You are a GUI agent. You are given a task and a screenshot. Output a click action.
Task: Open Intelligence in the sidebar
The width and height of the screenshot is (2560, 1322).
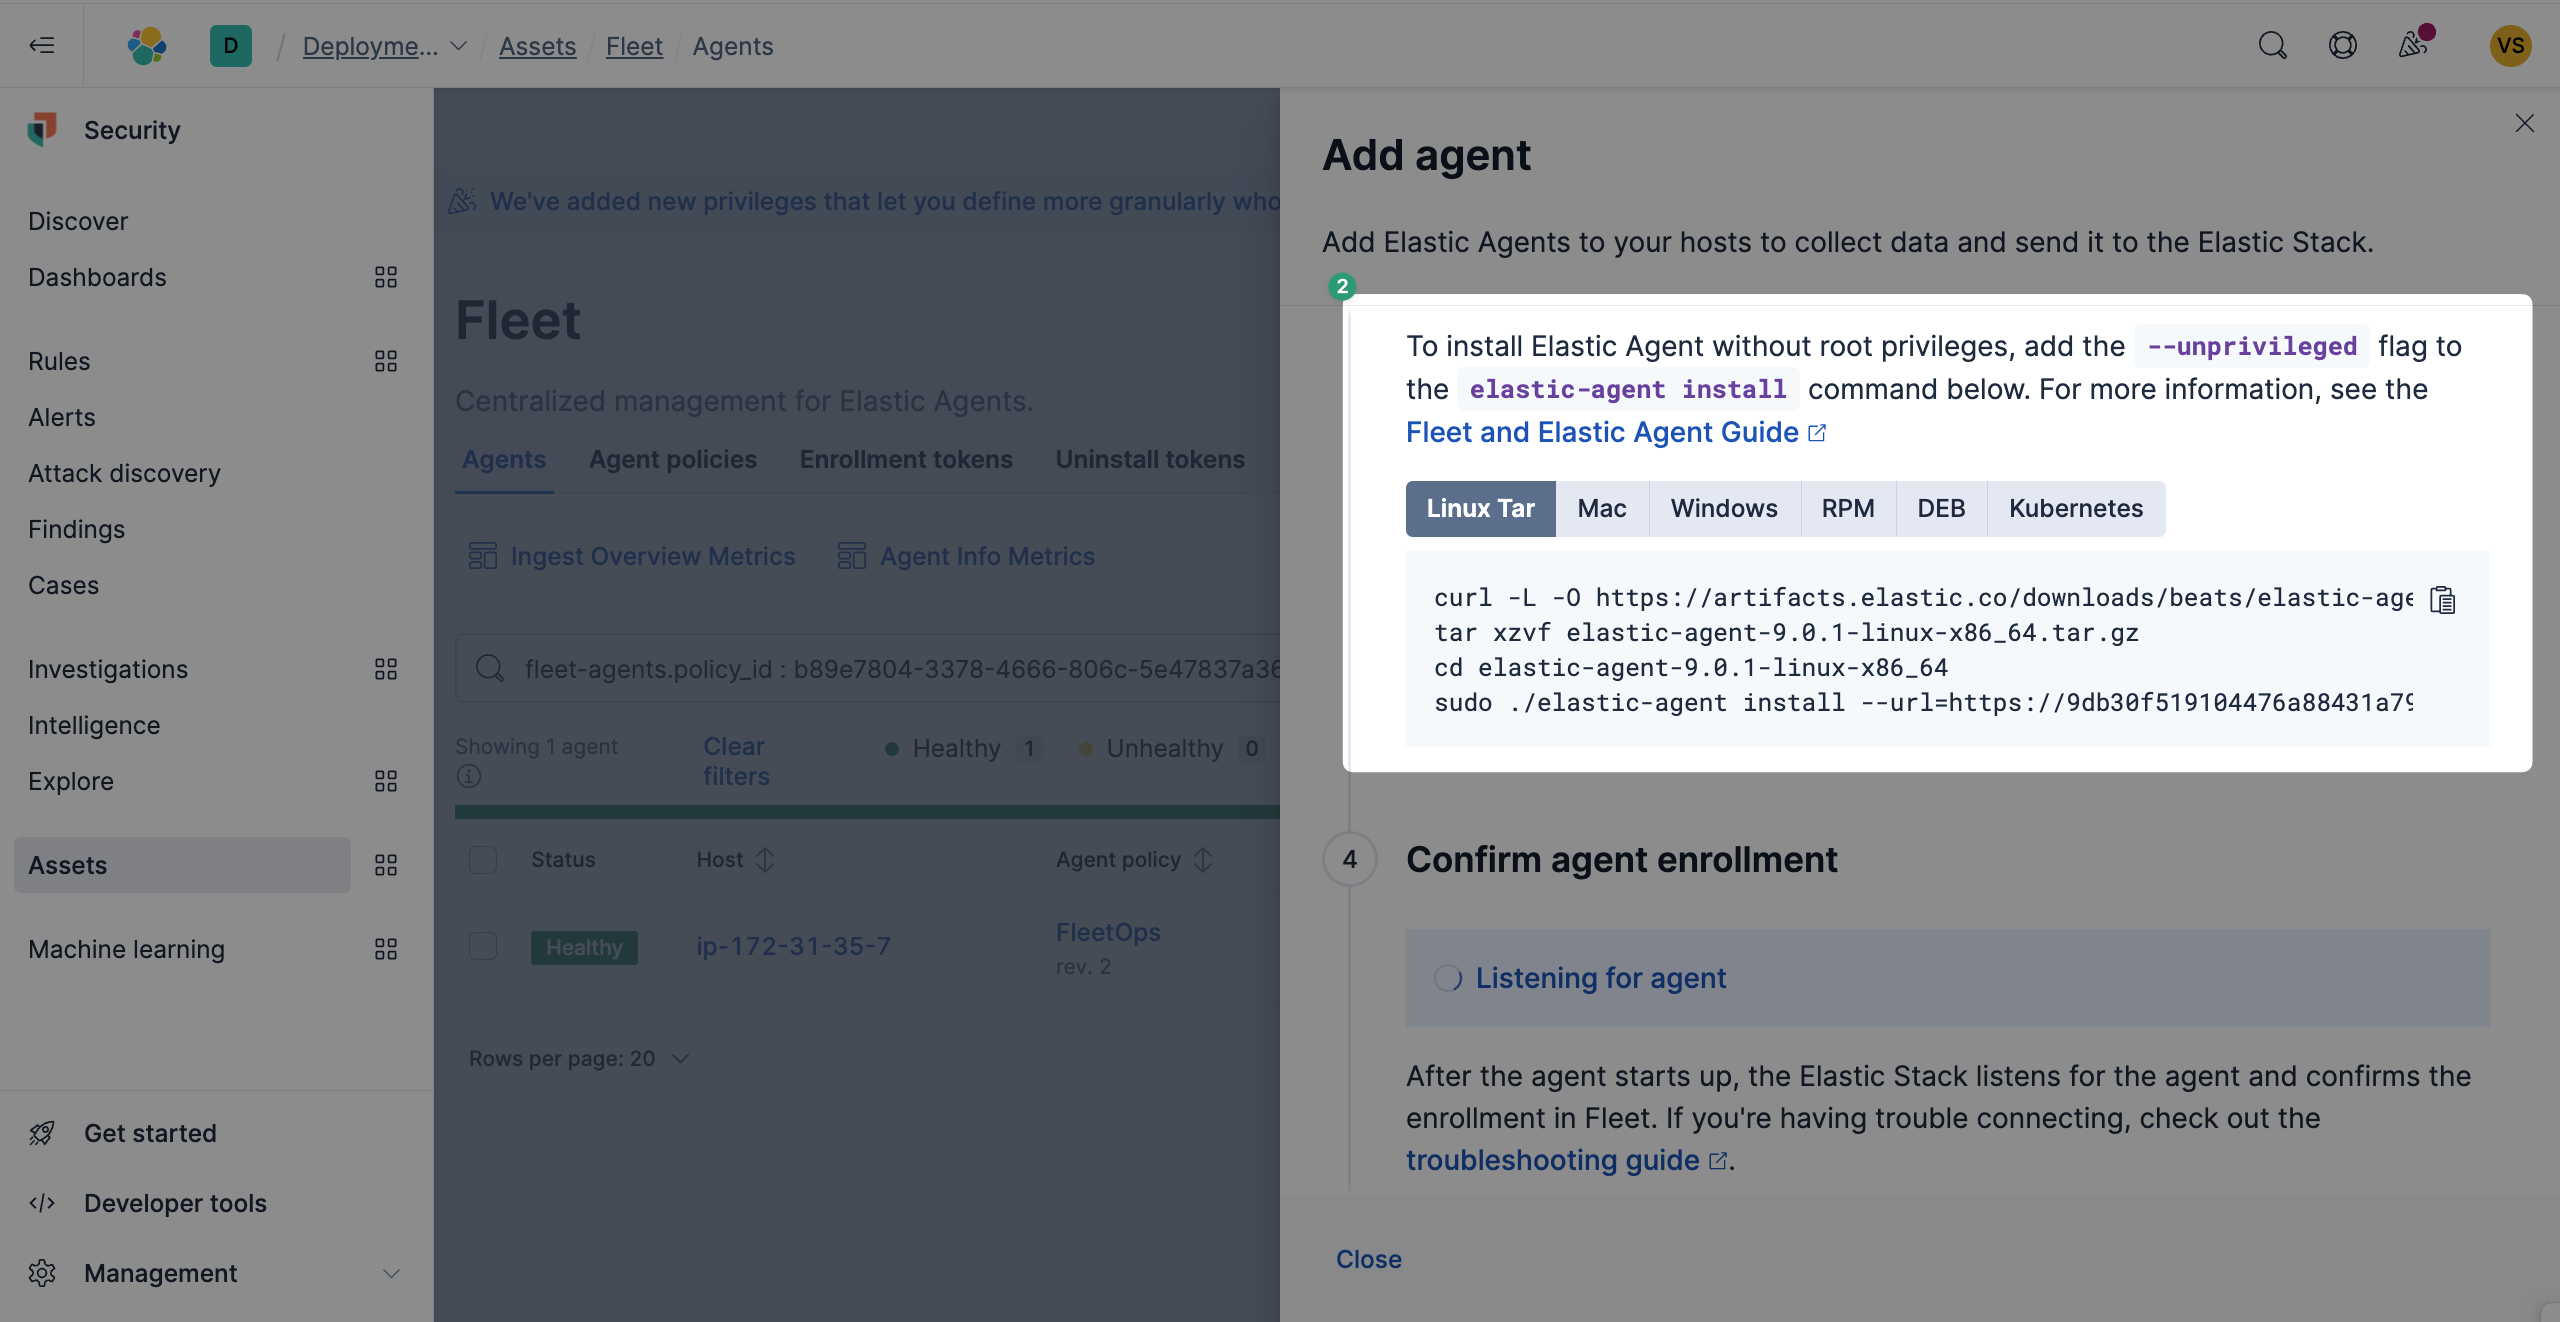tap(94, 725)
